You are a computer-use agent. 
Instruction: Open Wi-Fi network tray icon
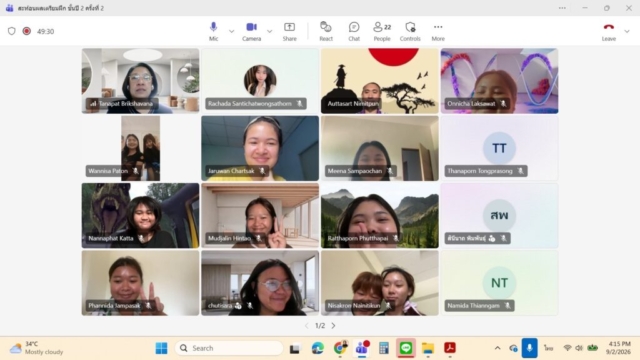[567, 348]
